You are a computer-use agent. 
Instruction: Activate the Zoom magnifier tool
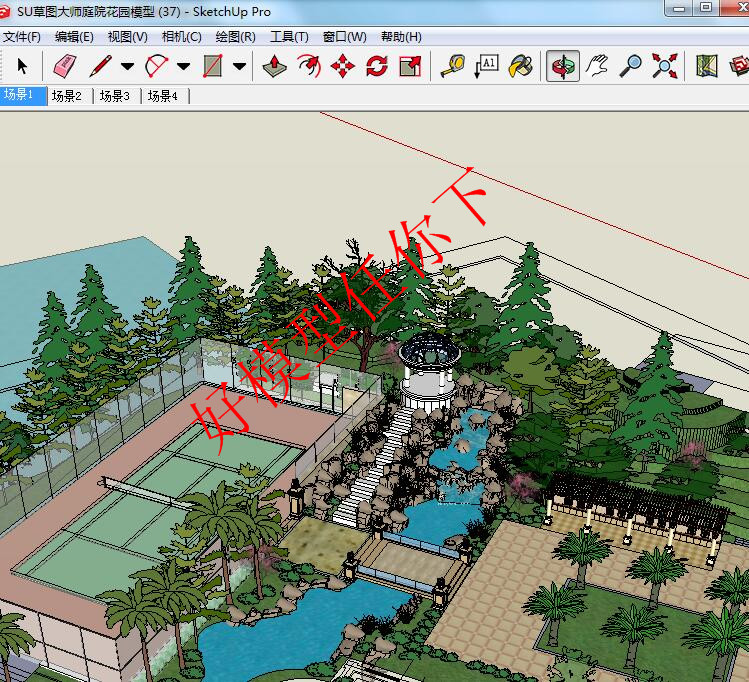pyautogui.click(x=631, y=66)
